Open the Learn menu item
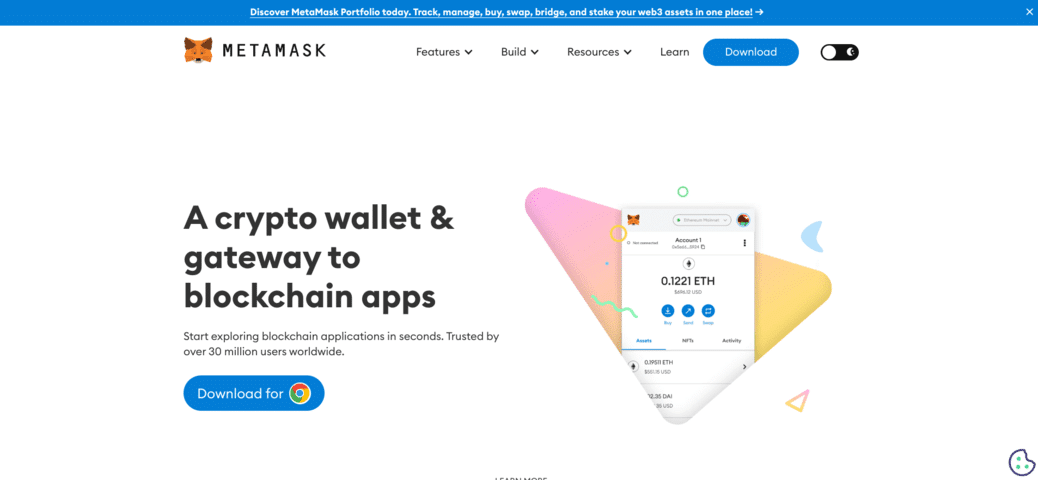Screen dimensions: 1038x480 (x=675, y=52)
